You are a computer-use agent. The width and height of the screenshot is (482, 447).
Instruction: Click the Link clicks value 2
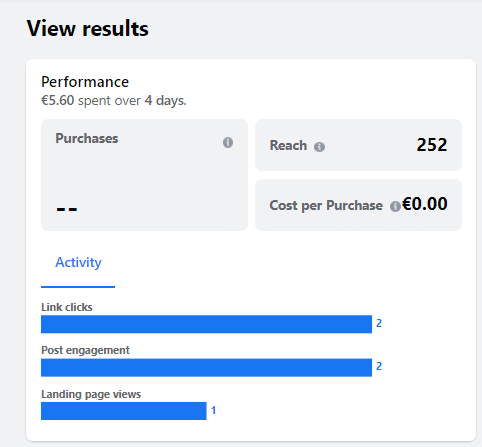[379, 323]
